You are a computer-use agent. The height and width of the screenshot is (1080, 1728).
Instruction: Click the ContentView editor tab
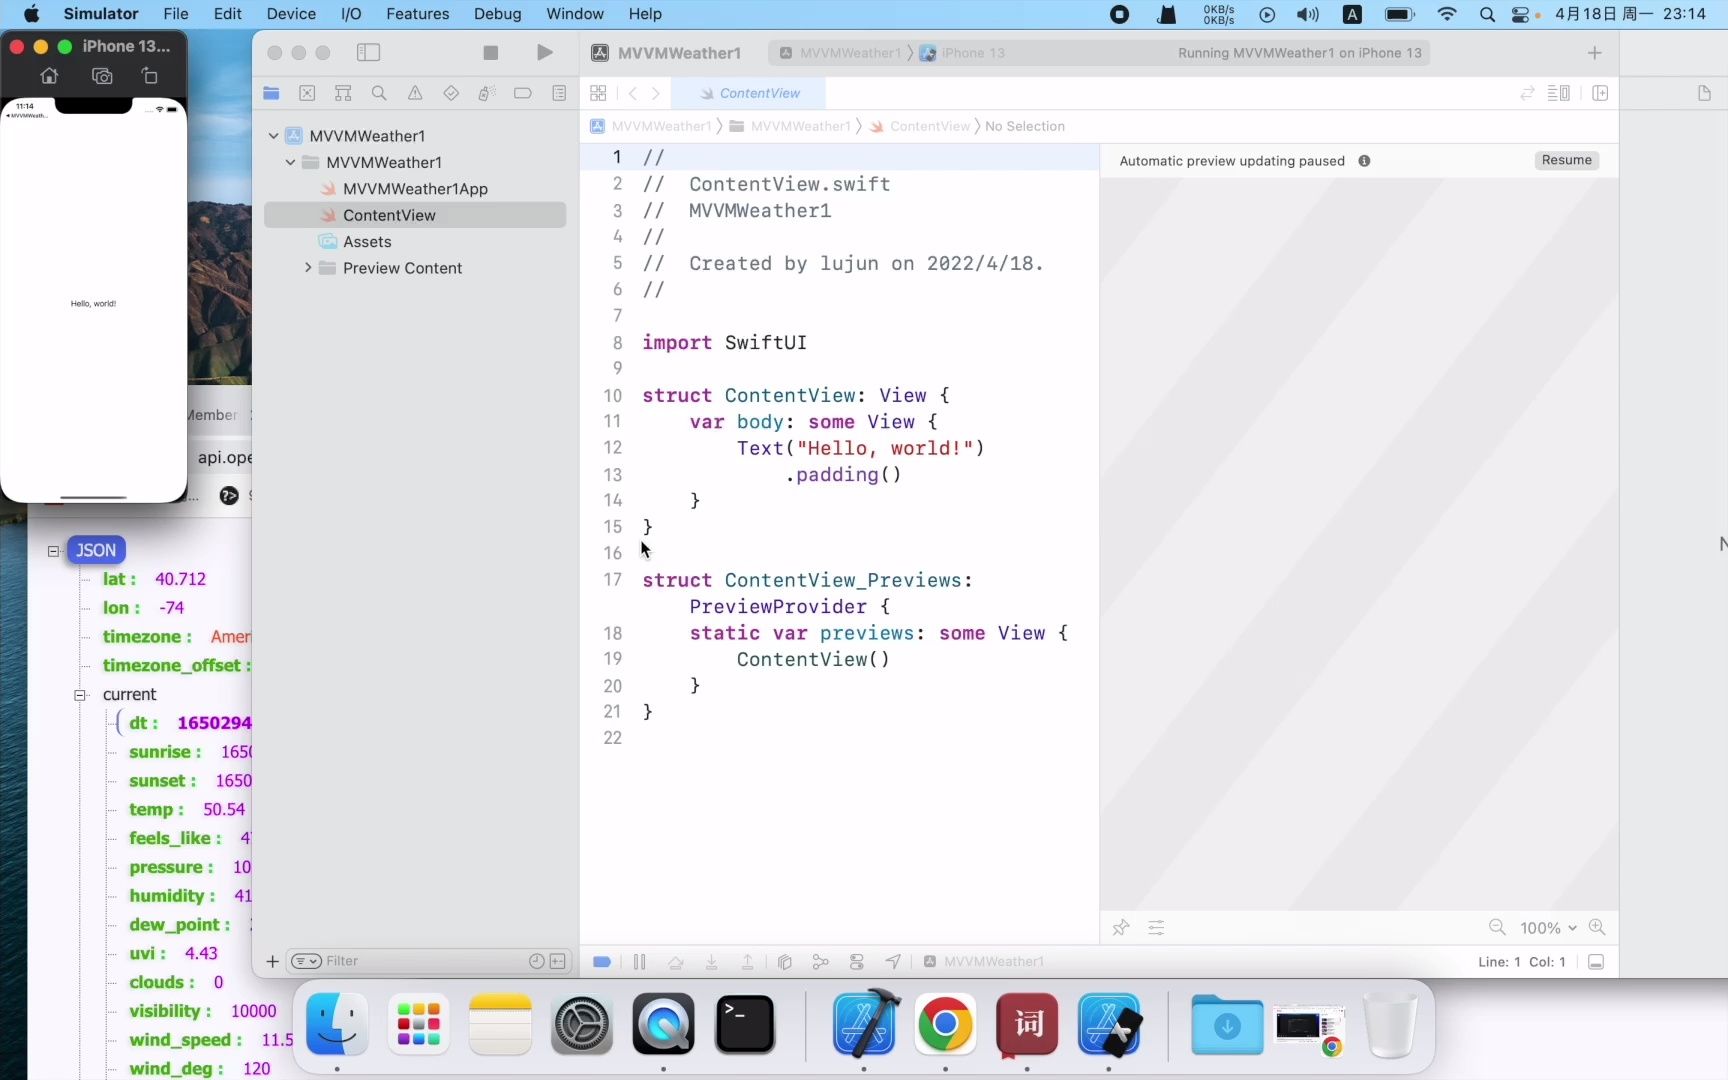(x=749, y=93)
